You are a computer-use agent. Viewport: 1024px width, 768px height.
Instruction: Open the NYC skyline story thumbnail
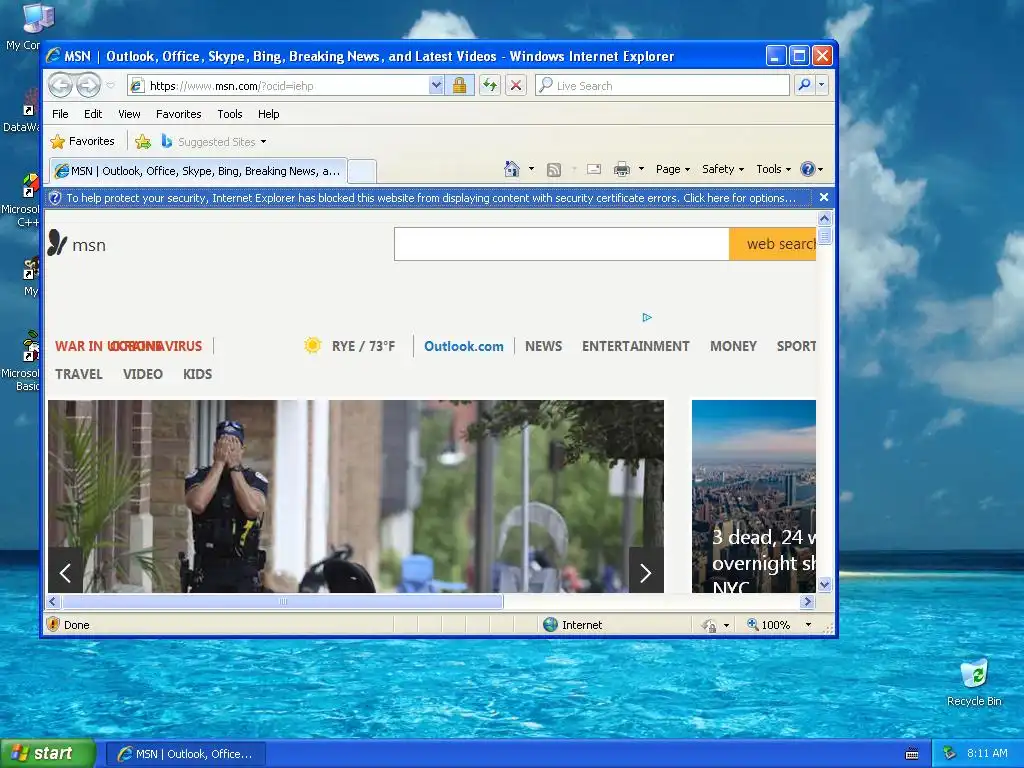point(754,496)
